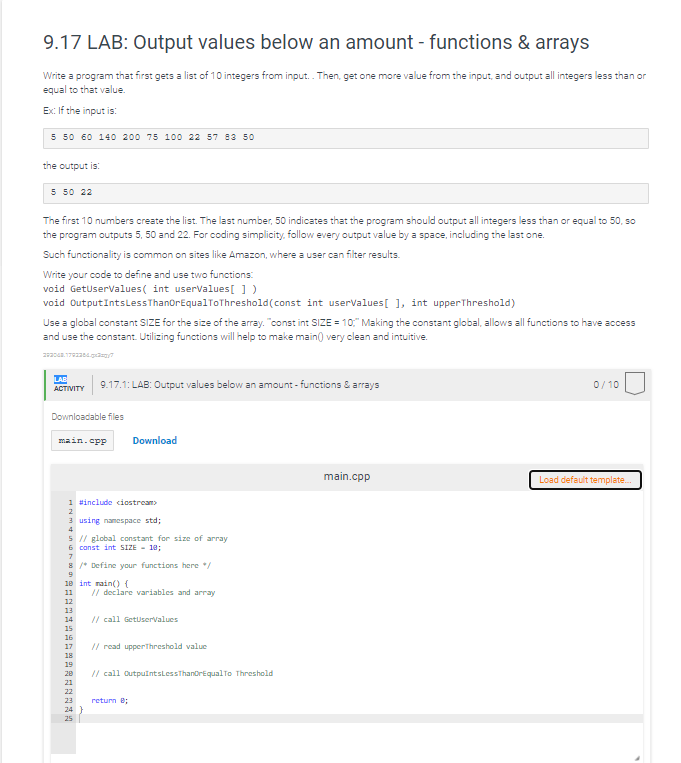The width and height of the screenshot is (681, 763).
Task: Click the call GetUserValues comment
Action: point(134,619)
